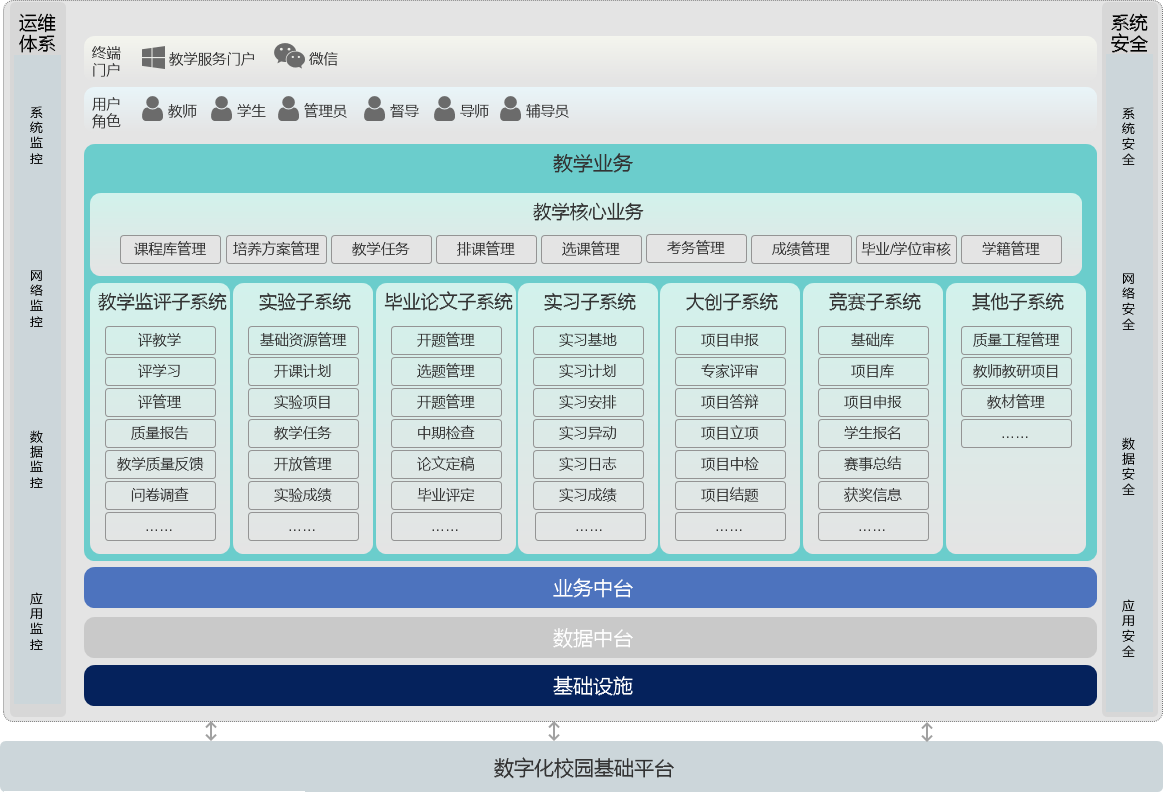Viewport: 1163px width, 807px height.
Task: Click the dark blue 基础设施 bar
Action: click(590, 686)
